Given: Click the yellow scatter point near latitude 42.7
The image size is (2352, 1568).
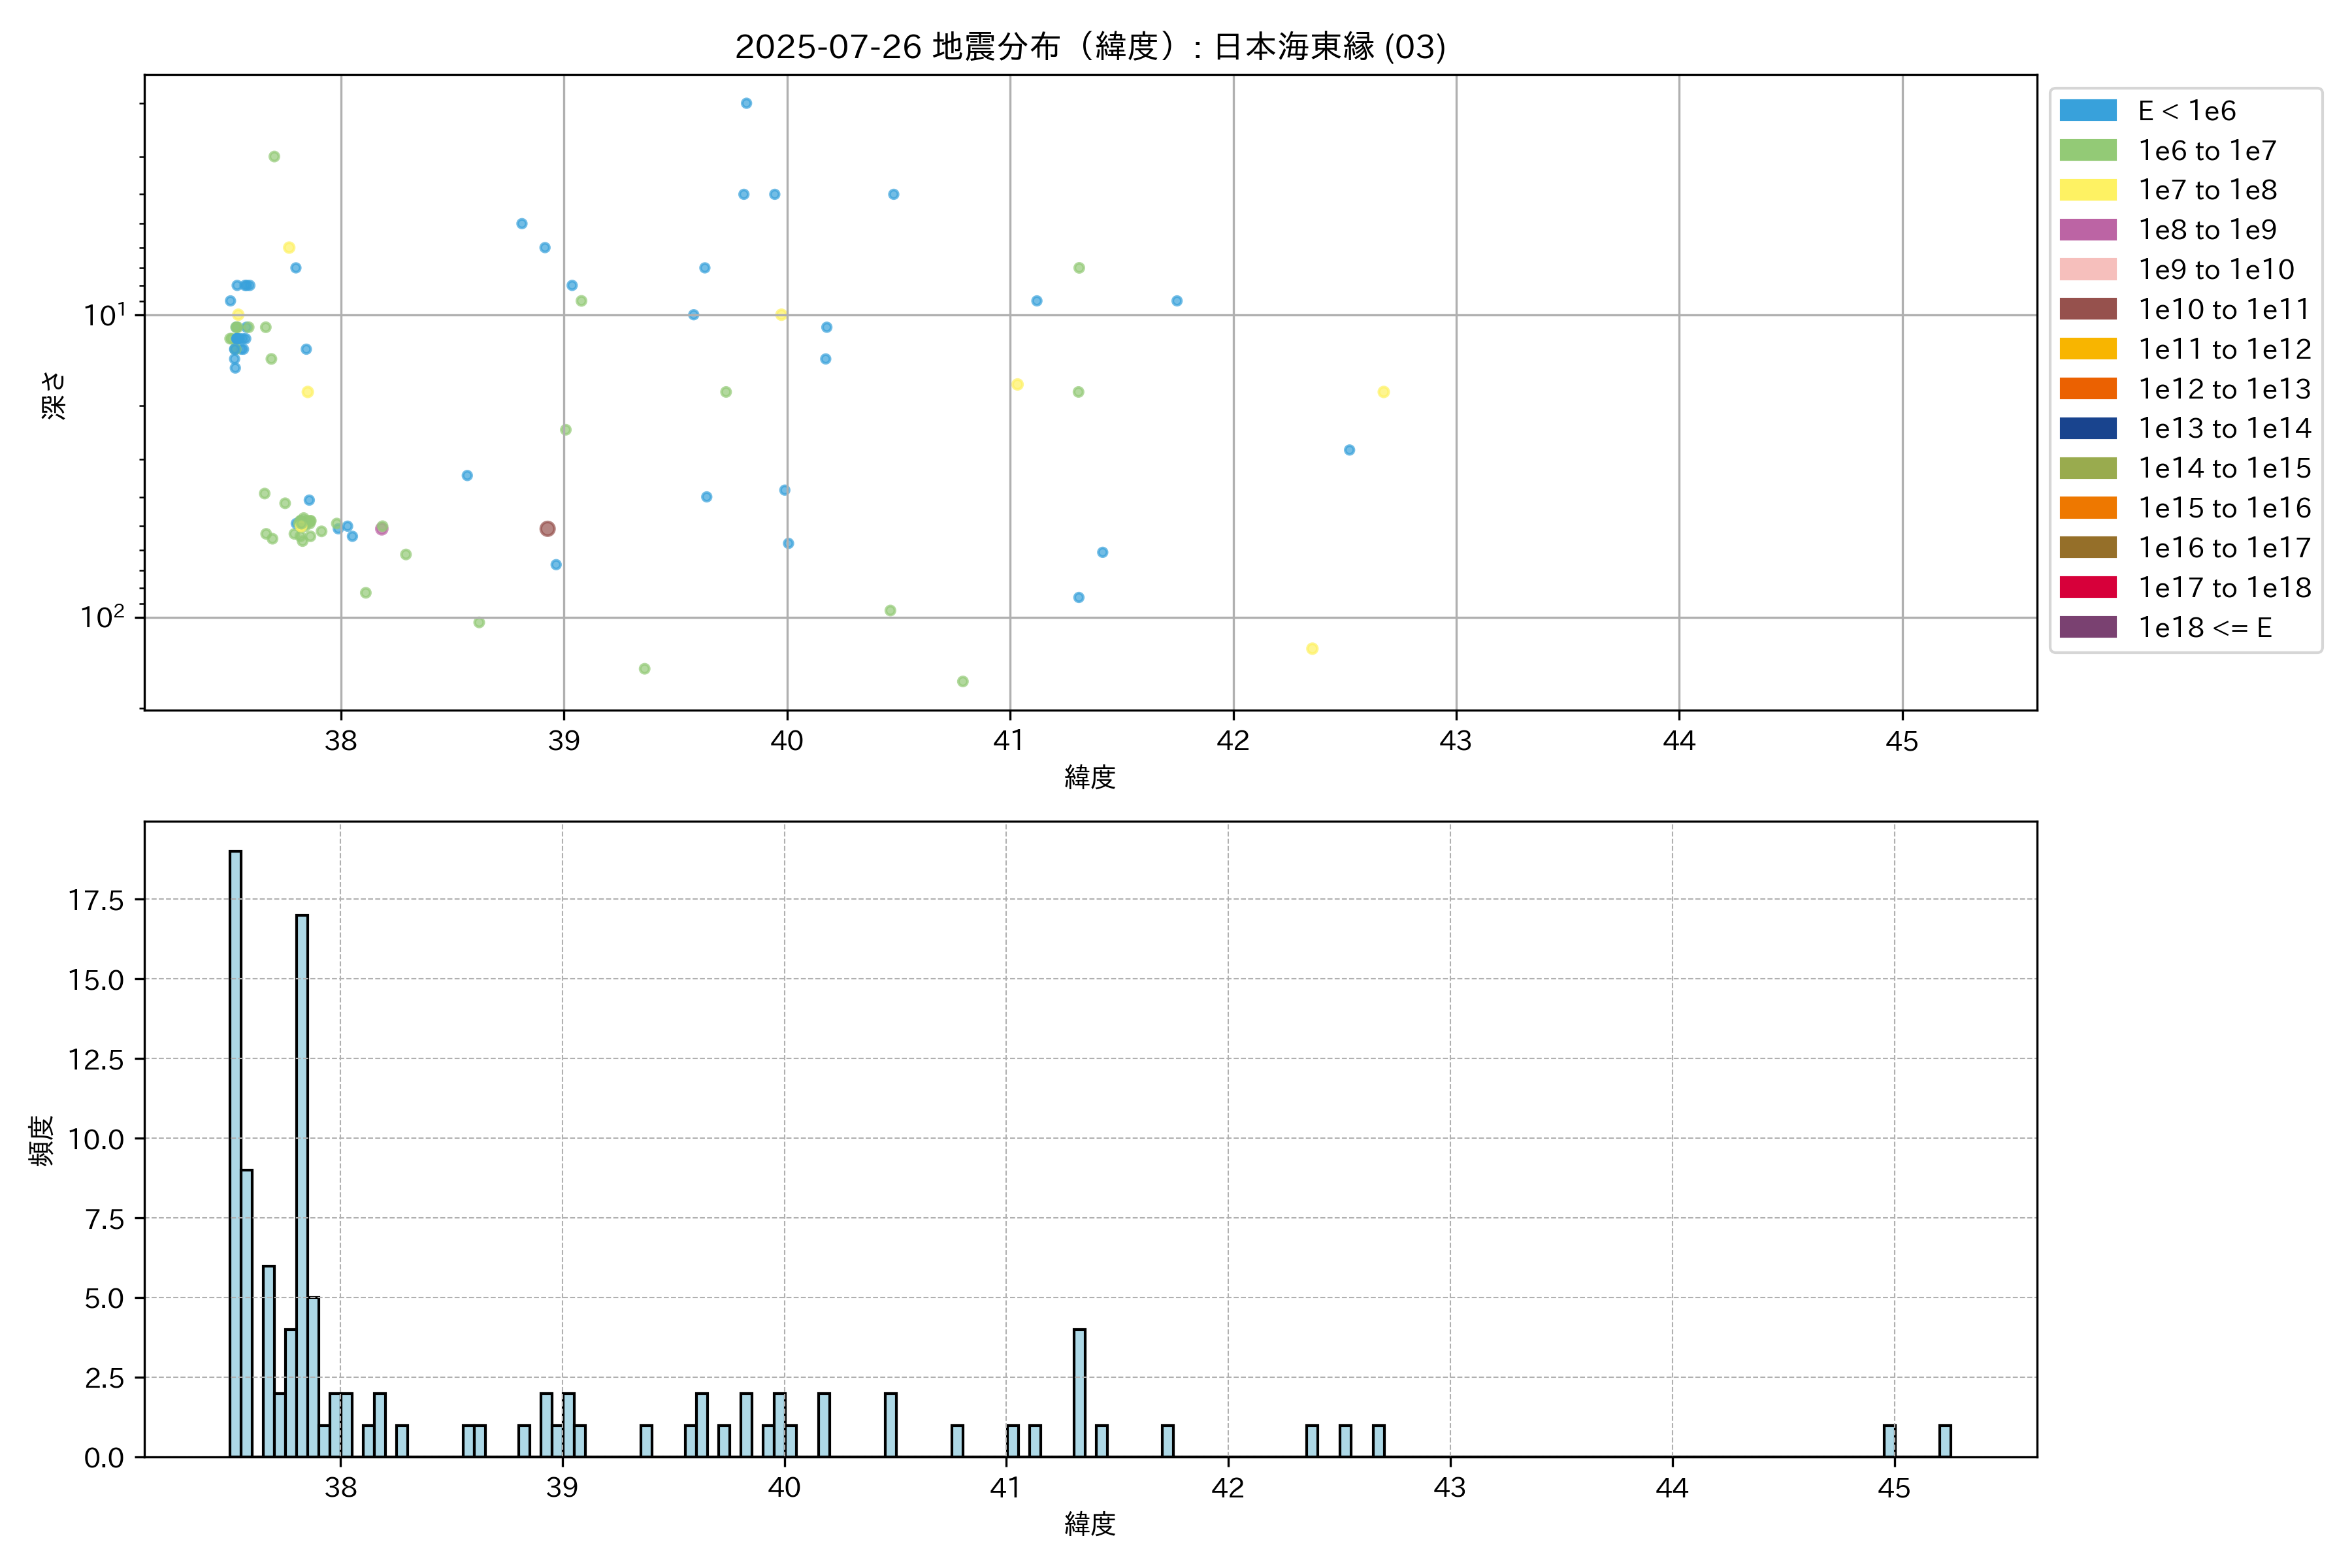Looking at the screenshot, I should pos(1383,392).
